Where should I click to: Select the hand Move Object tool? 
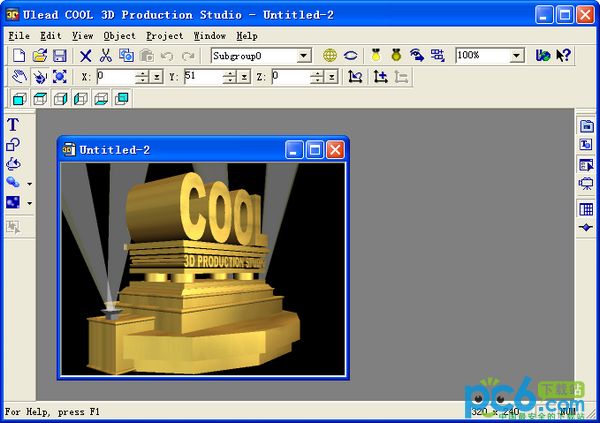click(19, 76)
